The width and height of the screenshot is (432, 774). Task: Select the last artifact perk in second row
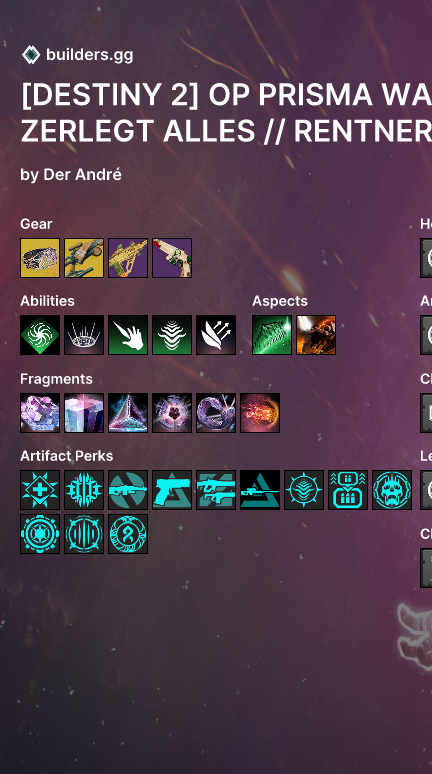point(128,534)
